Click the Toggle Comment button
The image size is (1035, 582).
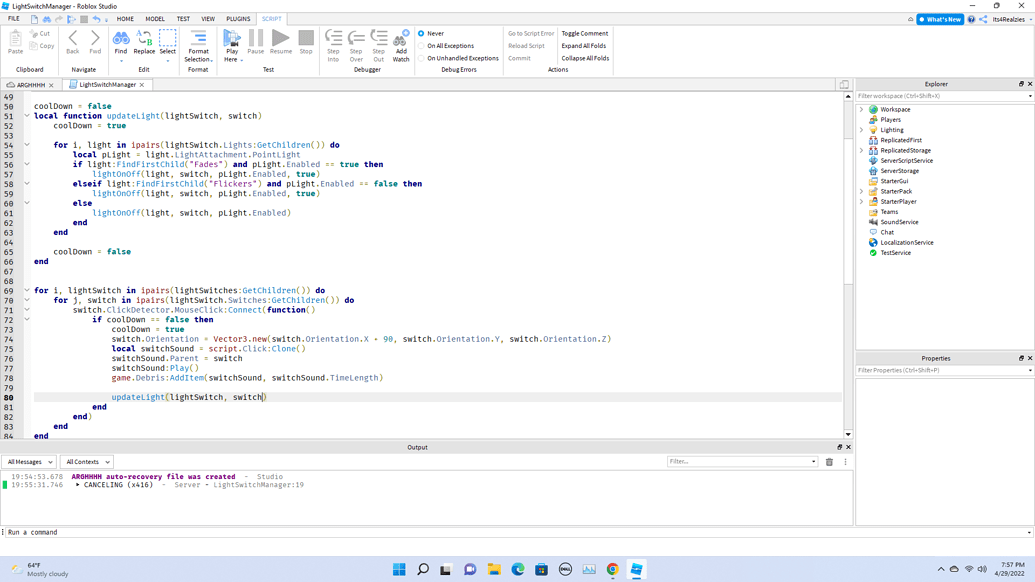click(584, 33)
